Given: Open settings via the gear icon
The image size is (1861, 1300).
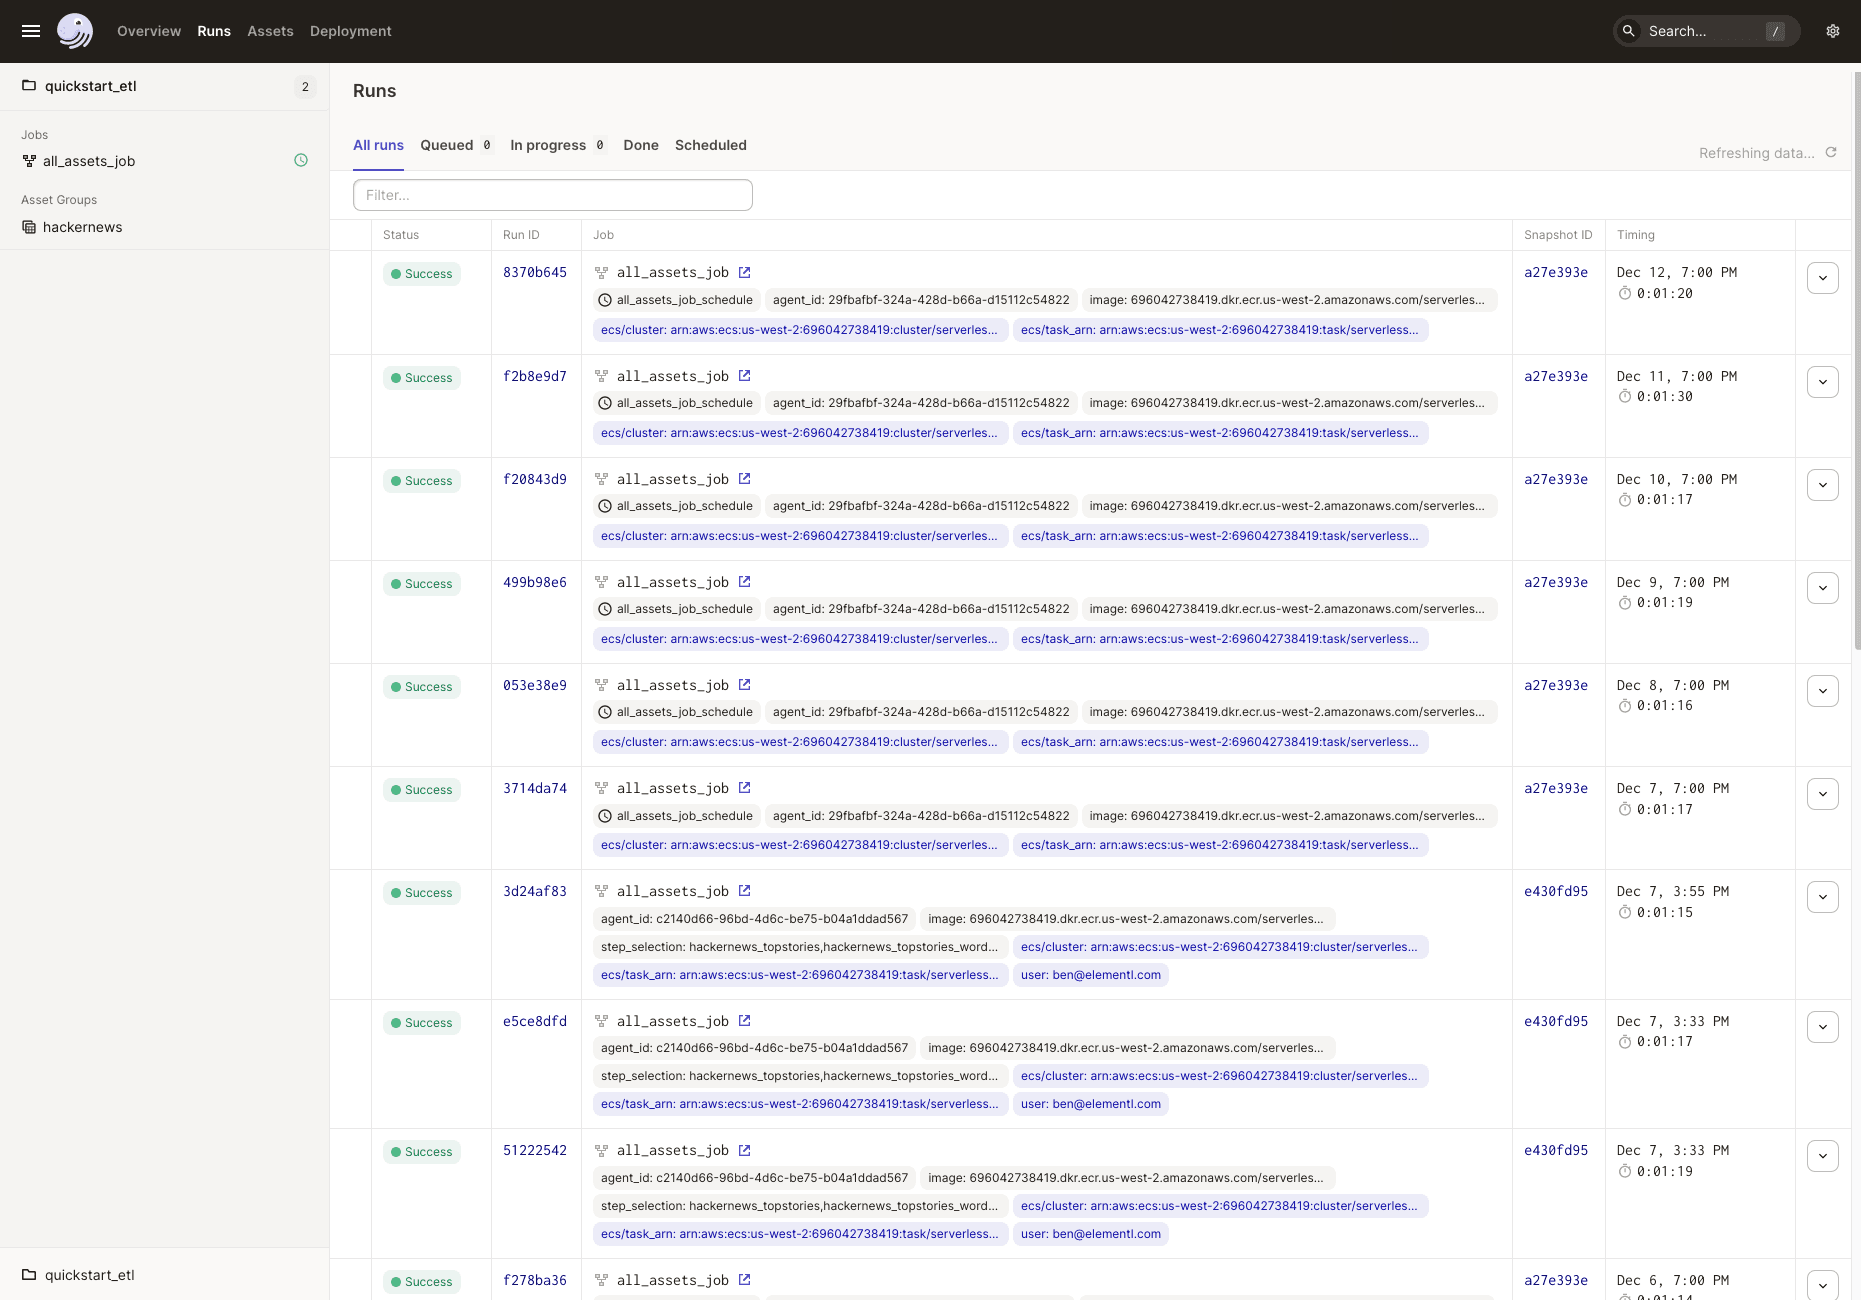Looking at the screenshot, I should (1833, 31).
